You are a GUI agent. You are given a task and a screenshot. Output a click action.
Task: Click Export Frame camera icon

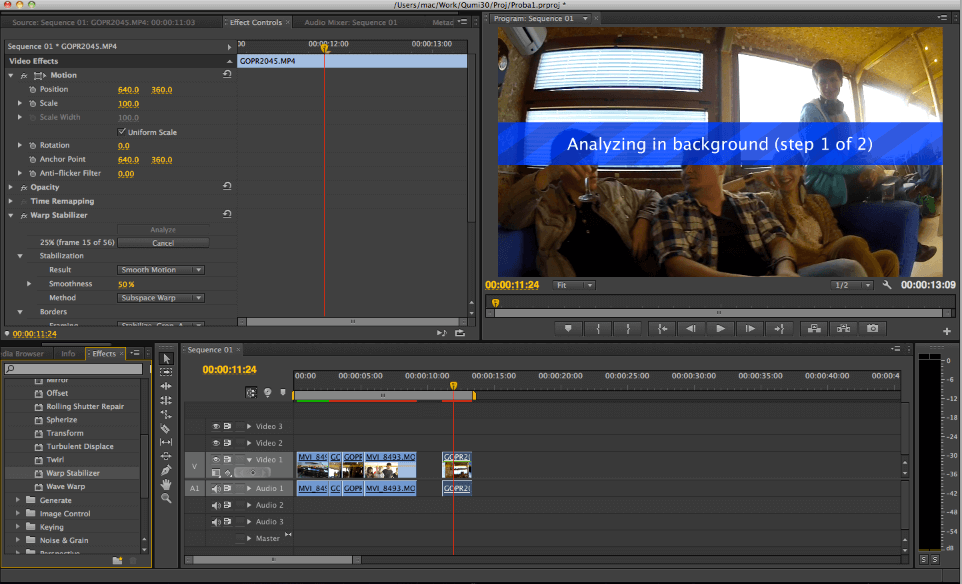click(x=872, y=329)
